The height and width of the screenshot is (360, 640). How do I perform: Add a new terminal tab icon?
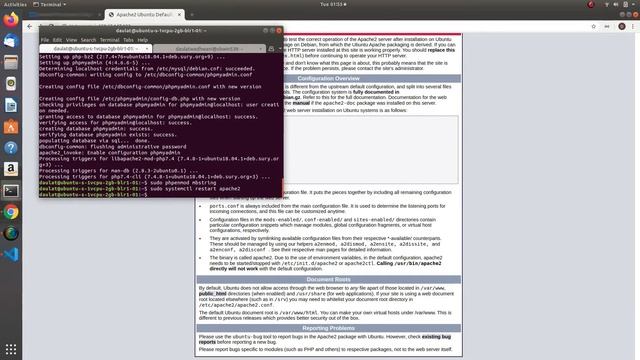pyautogui.click(x=271, y=49)
